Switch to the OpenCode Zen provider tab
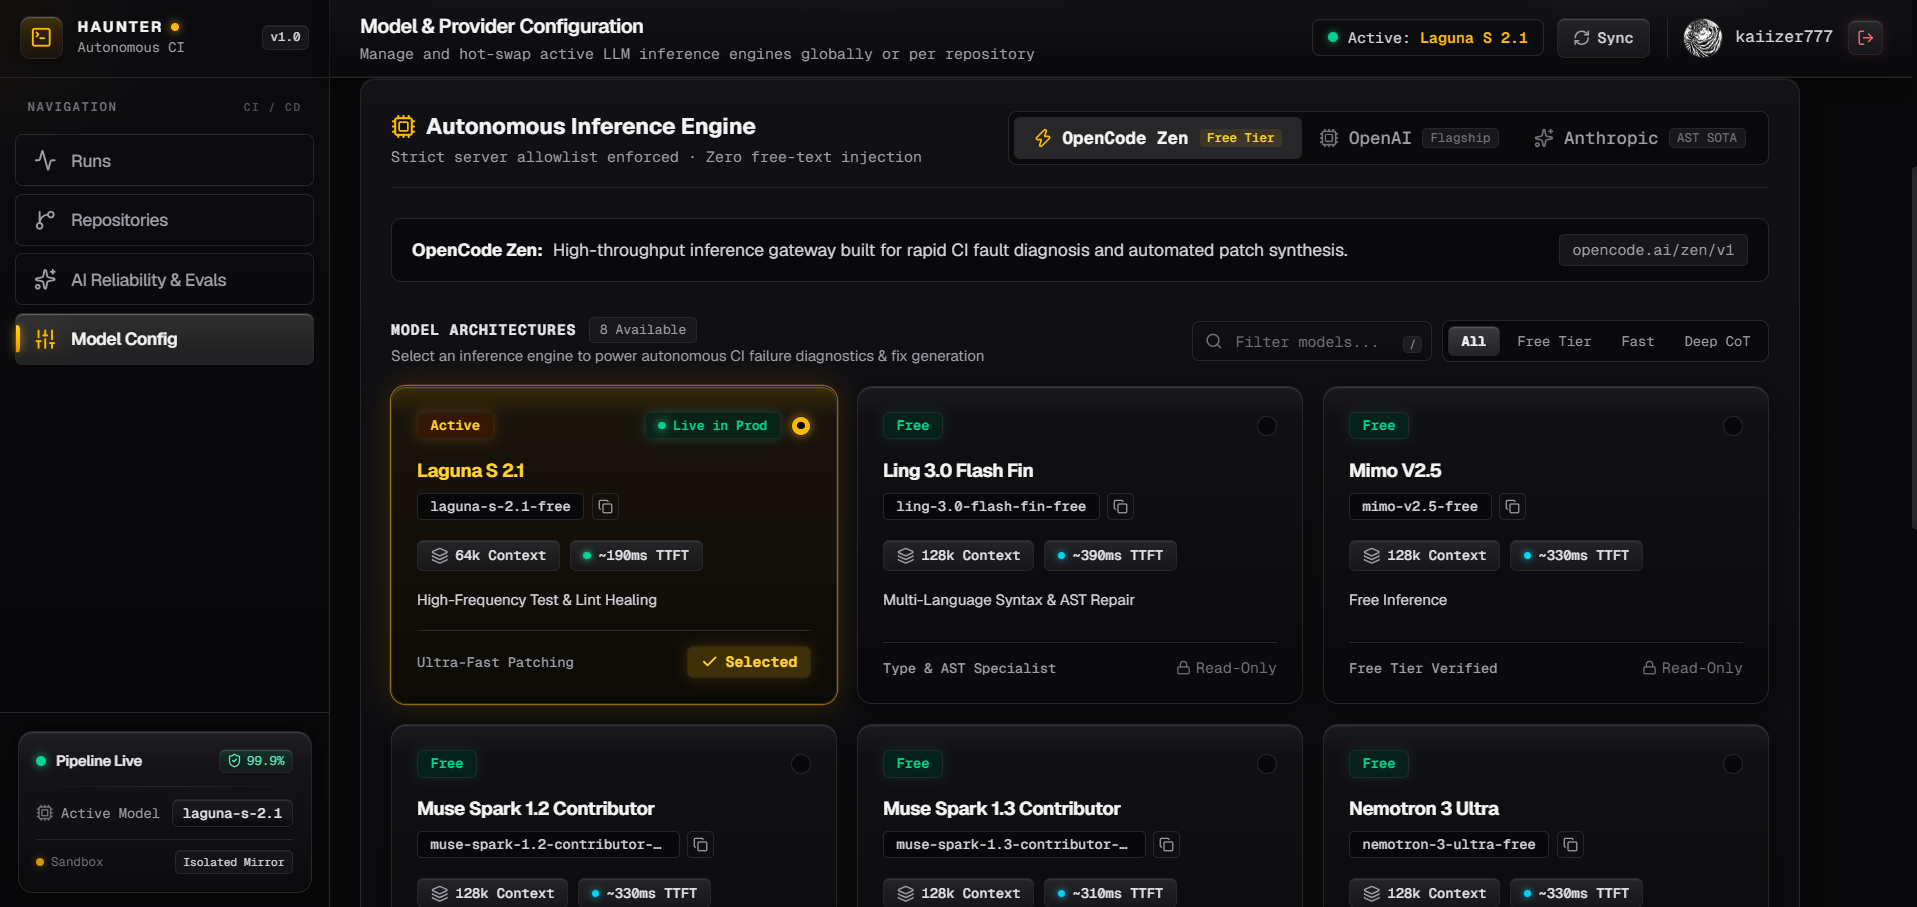 (1158, 138)
